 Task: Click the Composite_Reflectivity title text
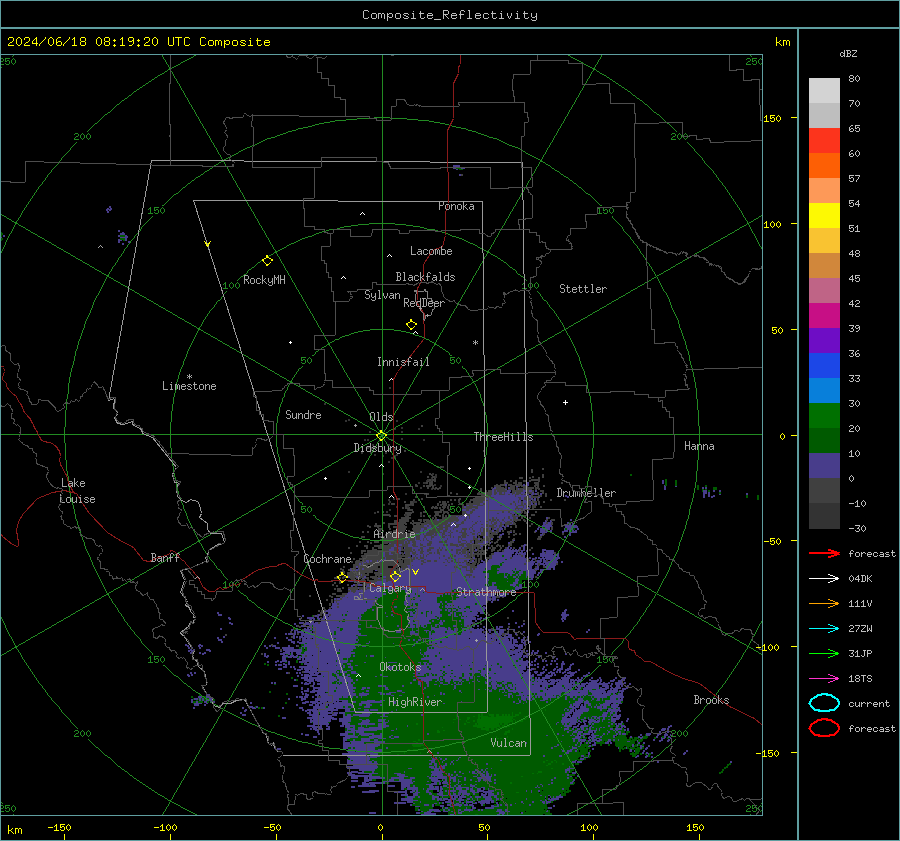450,15
